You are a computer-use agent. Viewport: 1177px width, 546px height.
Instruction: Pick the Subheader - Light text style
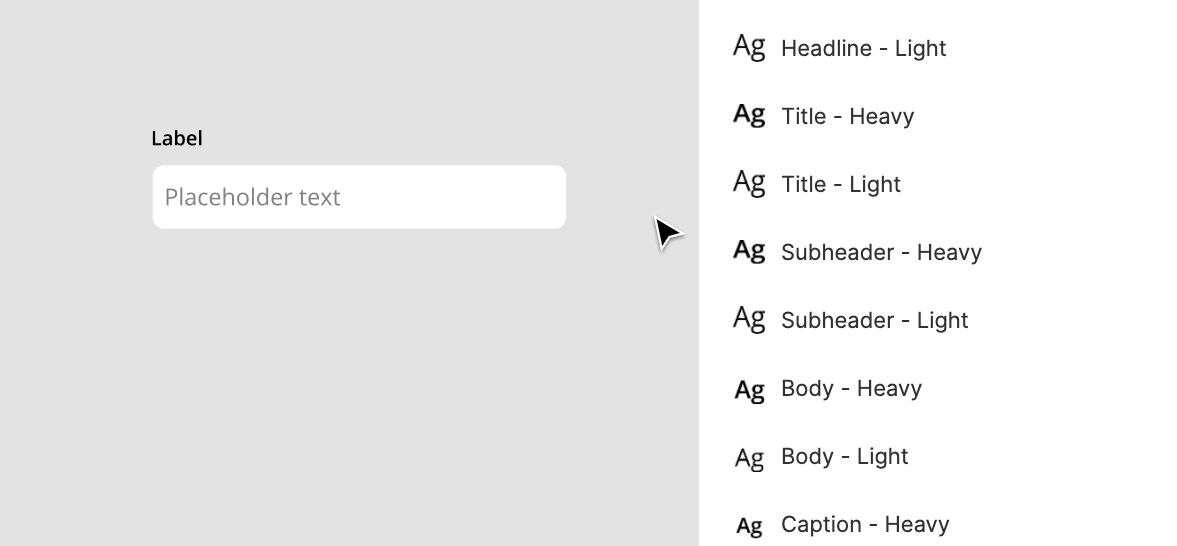point(874,321)
